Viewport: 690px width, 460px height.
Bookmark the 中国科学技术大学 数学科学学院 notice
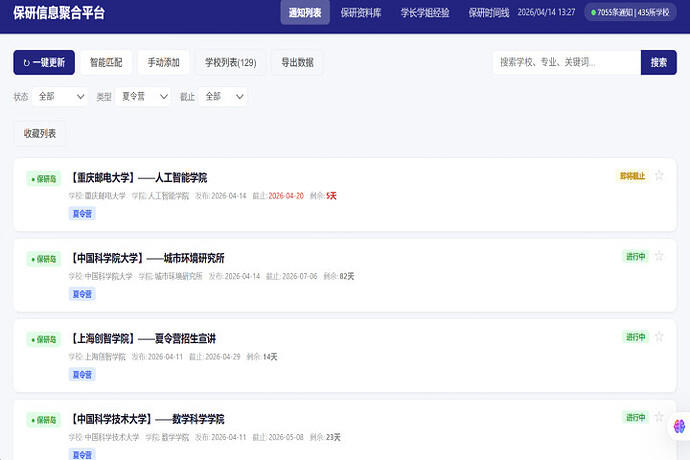(659, 417)
